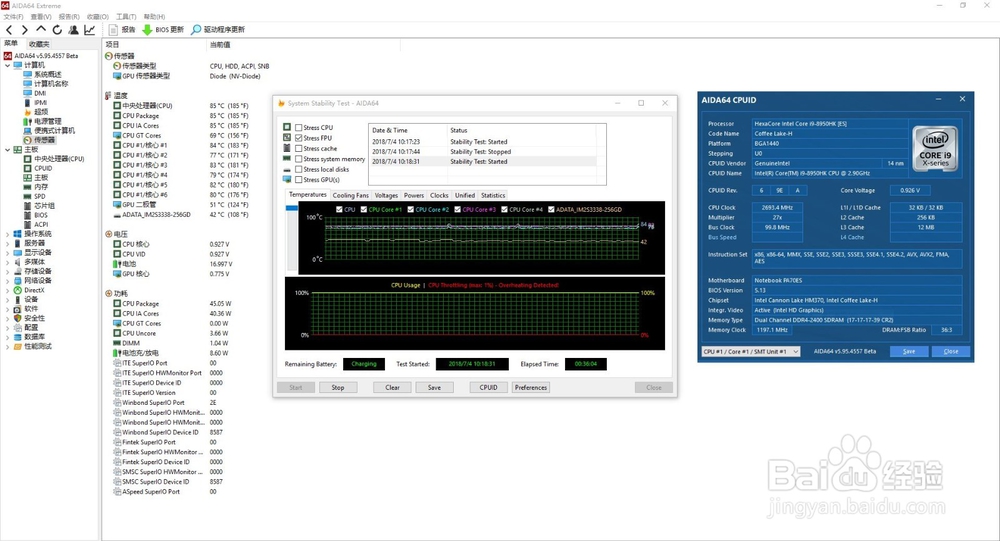Click the Up arrow toolbar icon
The image size is (1000, 541).
coord(41,29)
